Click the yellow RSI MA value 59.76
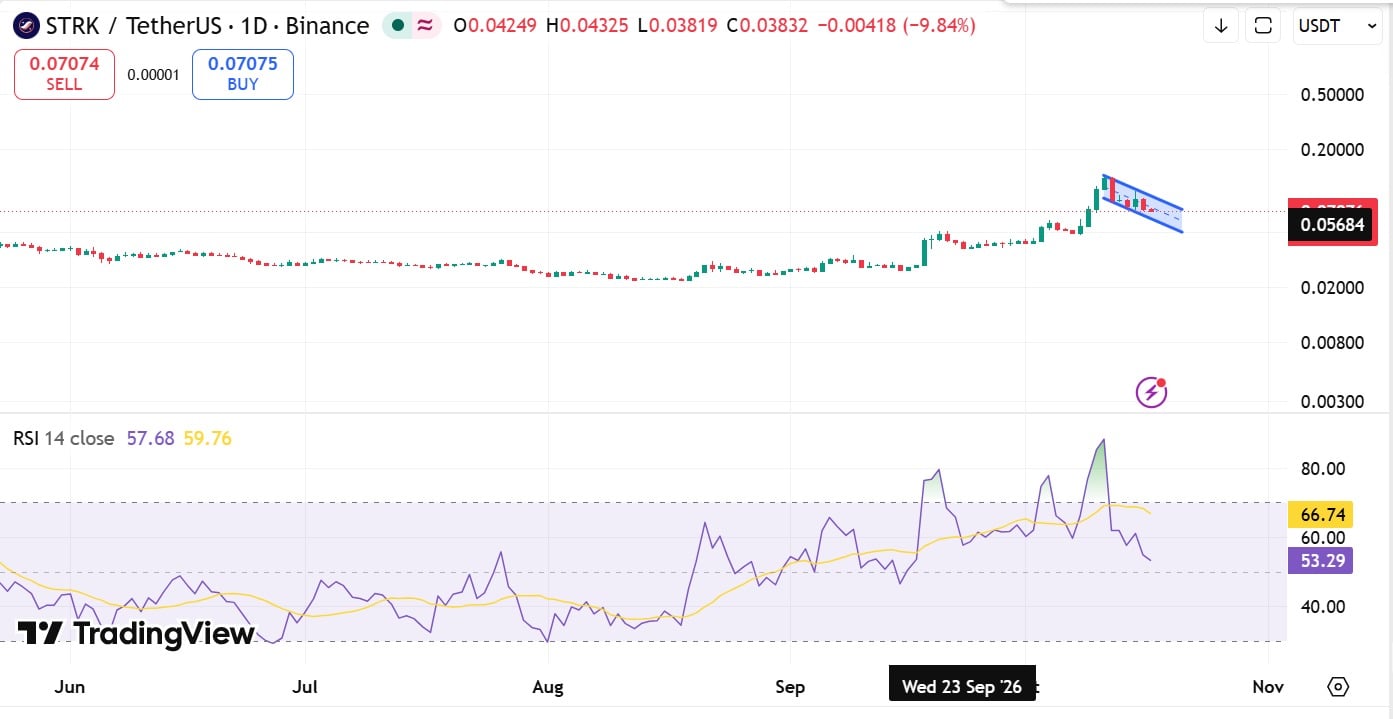1393x719 pixels. coord(207,438)
